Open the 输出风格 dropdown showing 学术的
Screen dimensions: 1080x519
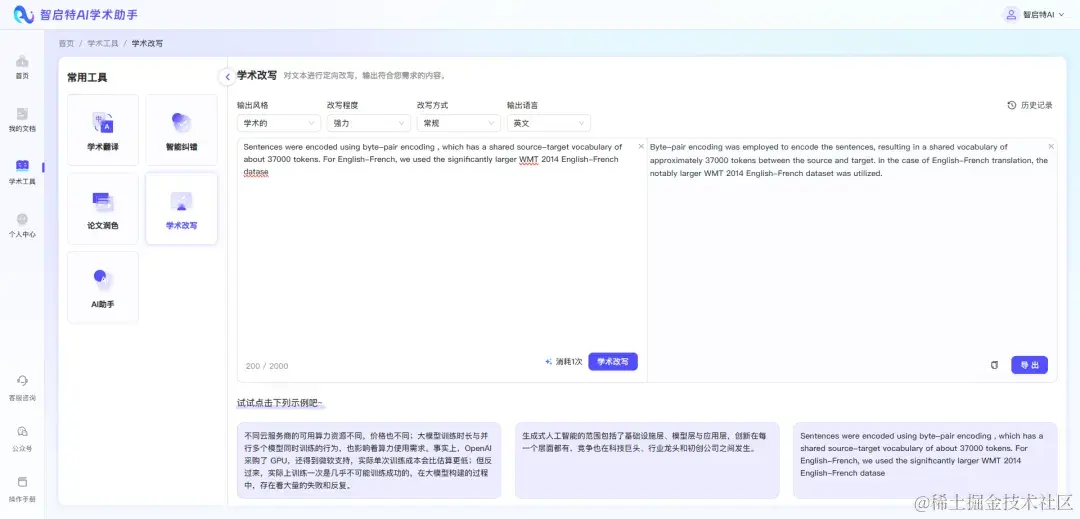278,123
